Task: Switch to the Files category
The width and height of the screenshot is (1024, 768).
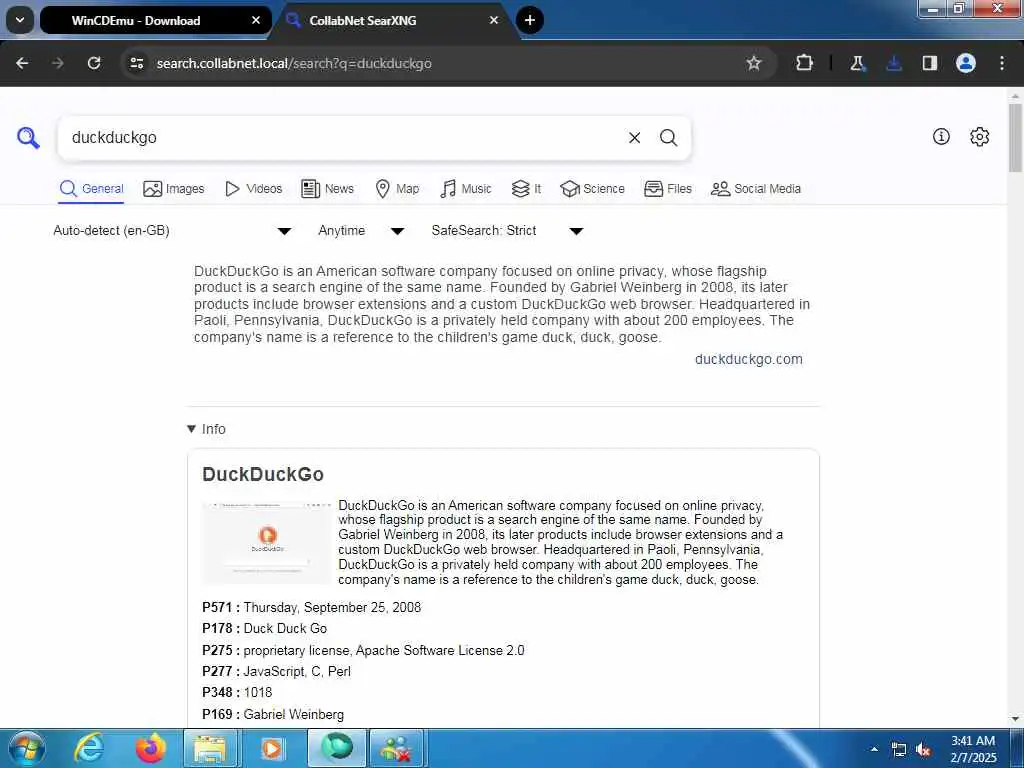Action: [667, 189]
